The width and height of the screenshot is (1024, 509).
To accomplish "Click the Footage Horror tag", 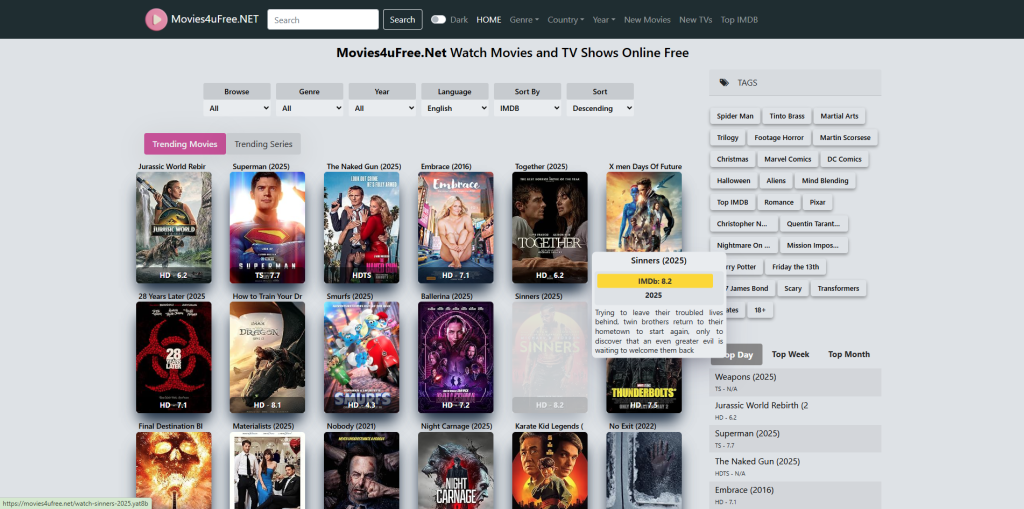I will click(x=779, y=138).
